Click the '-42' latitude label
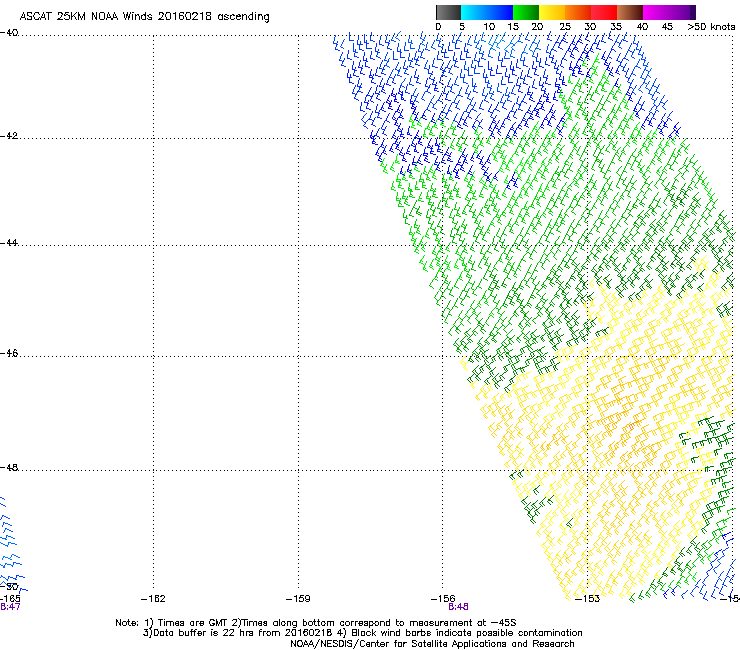This screenshot has width=740, height=650. click(x=9, y=136)
